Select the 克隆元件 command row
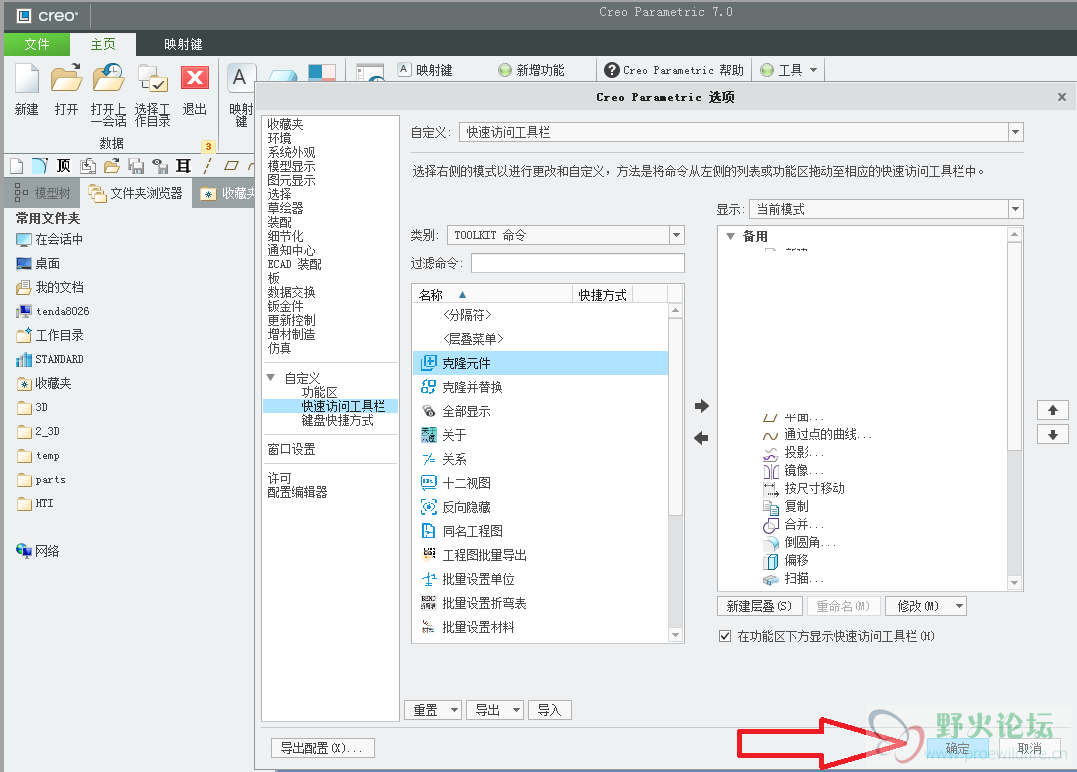Viewport: 1077px width, 772px height. tap(540, 363)
